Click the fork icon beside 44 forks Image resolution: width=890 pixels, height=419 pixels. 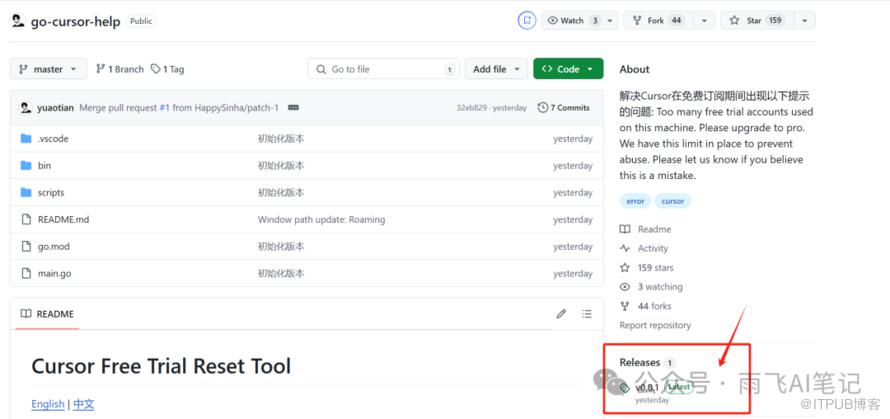[625, 306]
